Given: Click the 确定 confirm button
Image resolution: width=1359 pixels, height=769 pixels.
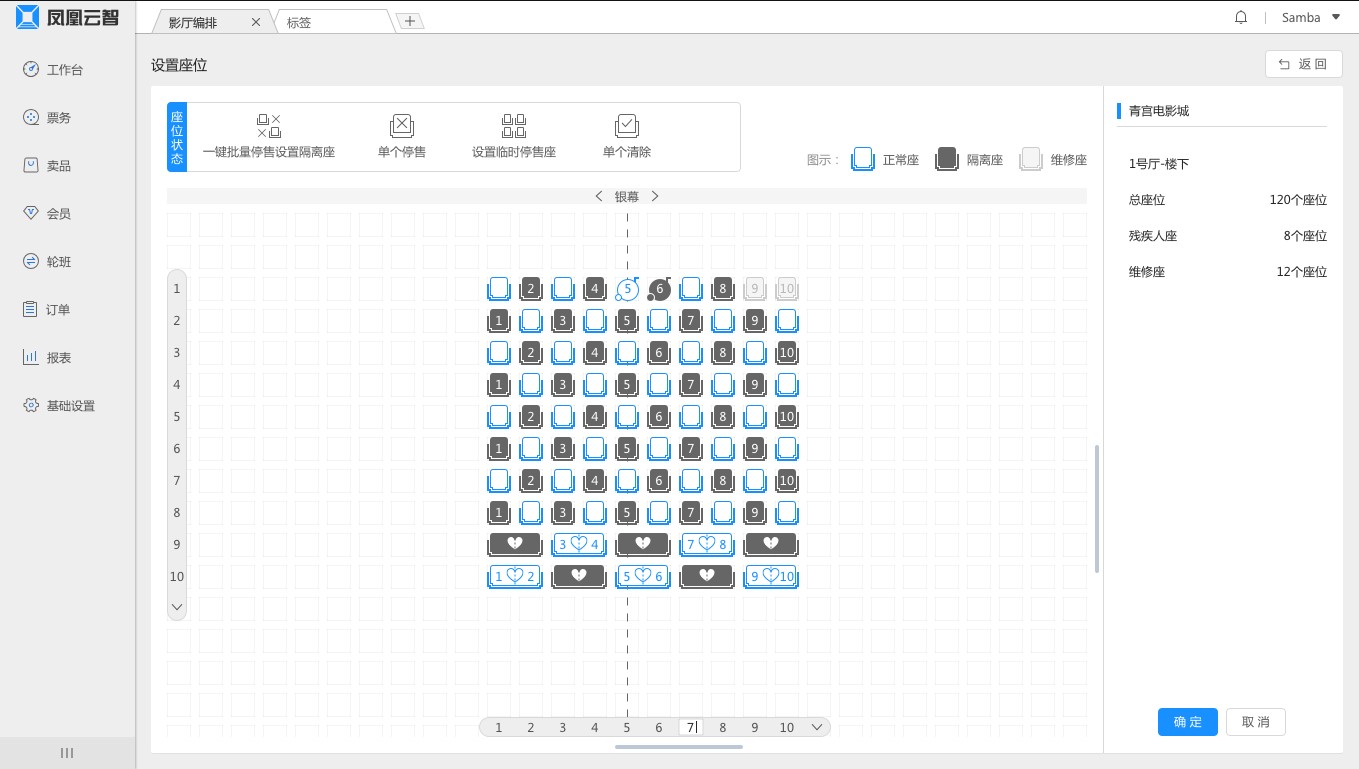Looking at the screenshot, I should (x=1187, y=722).
